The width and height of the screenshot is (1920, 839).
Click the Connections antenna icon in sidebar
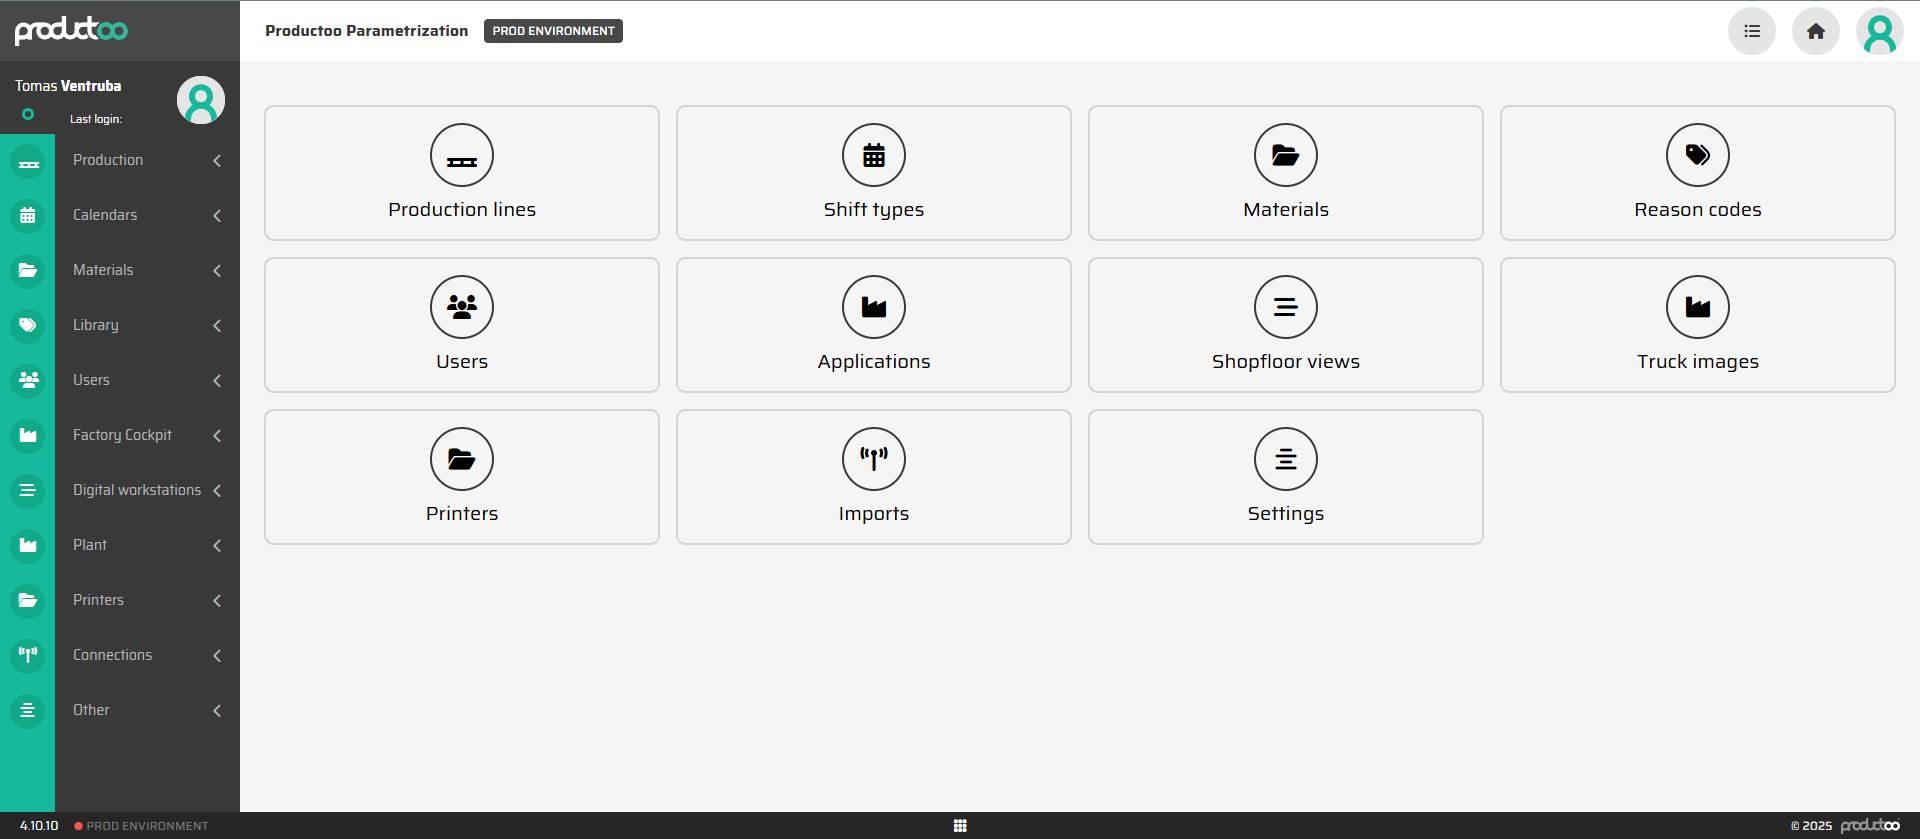click(28, 655)
